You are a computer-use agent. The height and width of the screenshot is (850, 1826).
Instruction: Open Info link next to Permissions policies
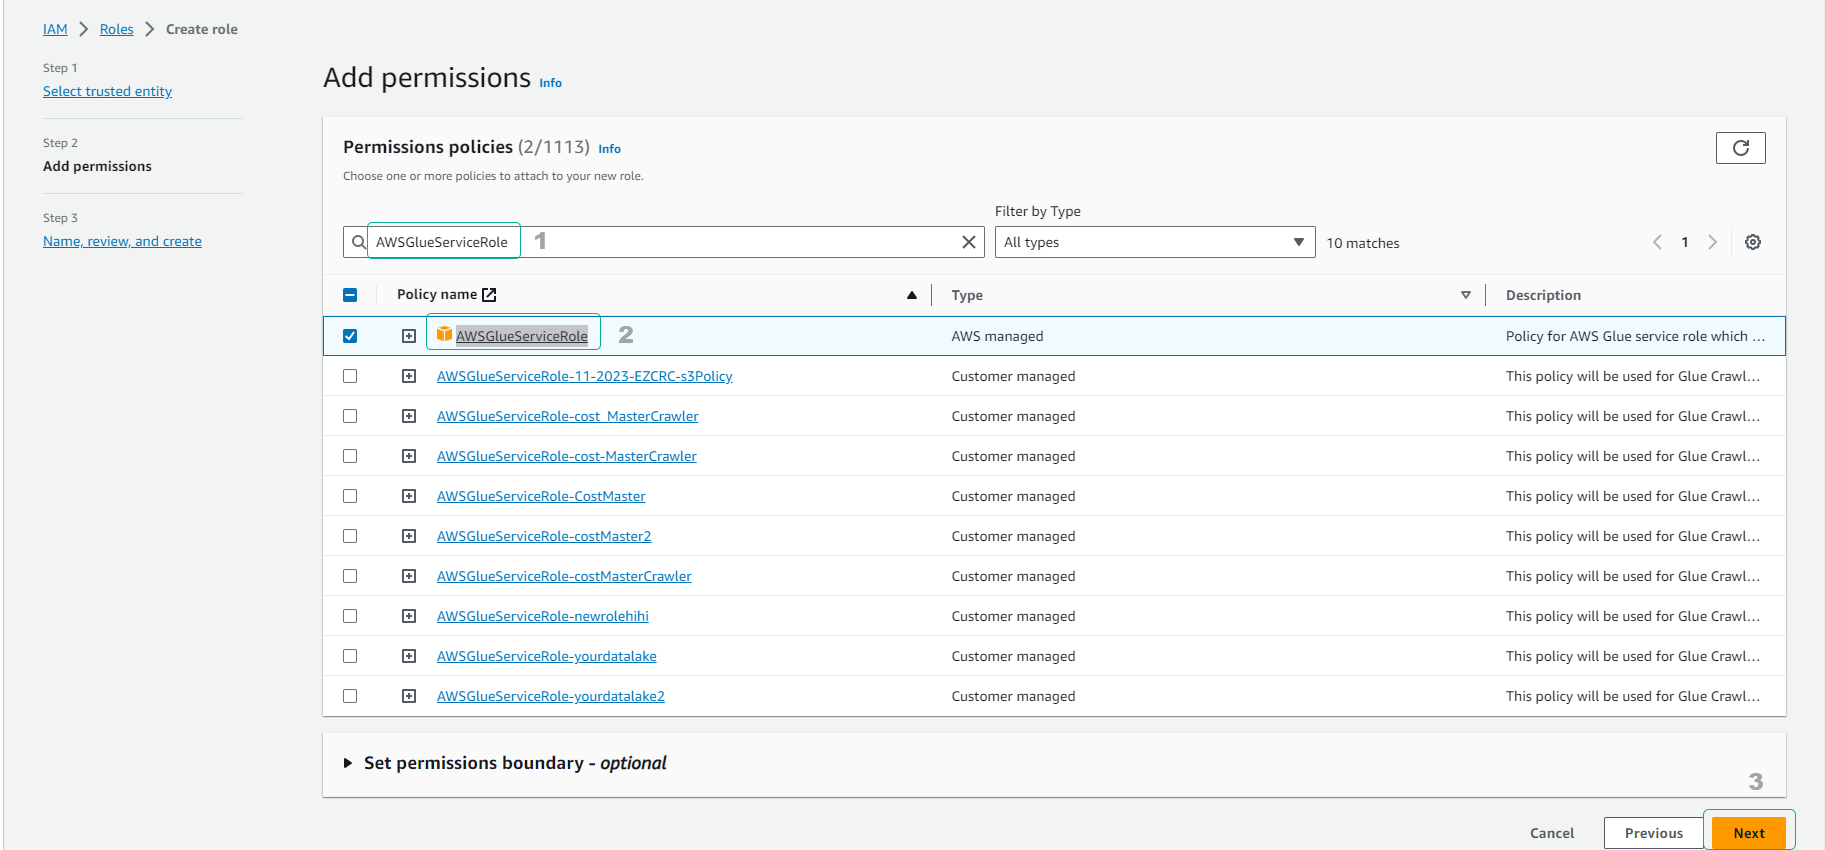click(609, 149)
